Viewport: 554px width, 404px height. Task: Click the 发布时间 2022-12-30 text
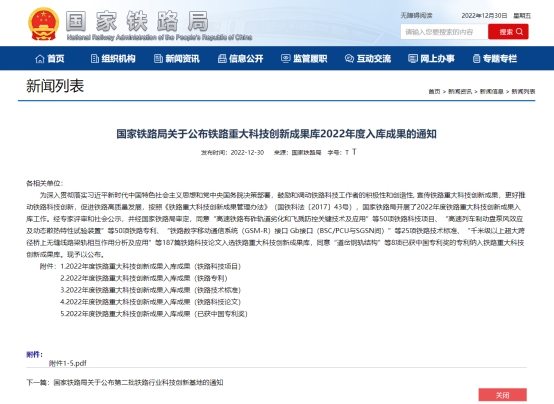click(x=232, y=153)
